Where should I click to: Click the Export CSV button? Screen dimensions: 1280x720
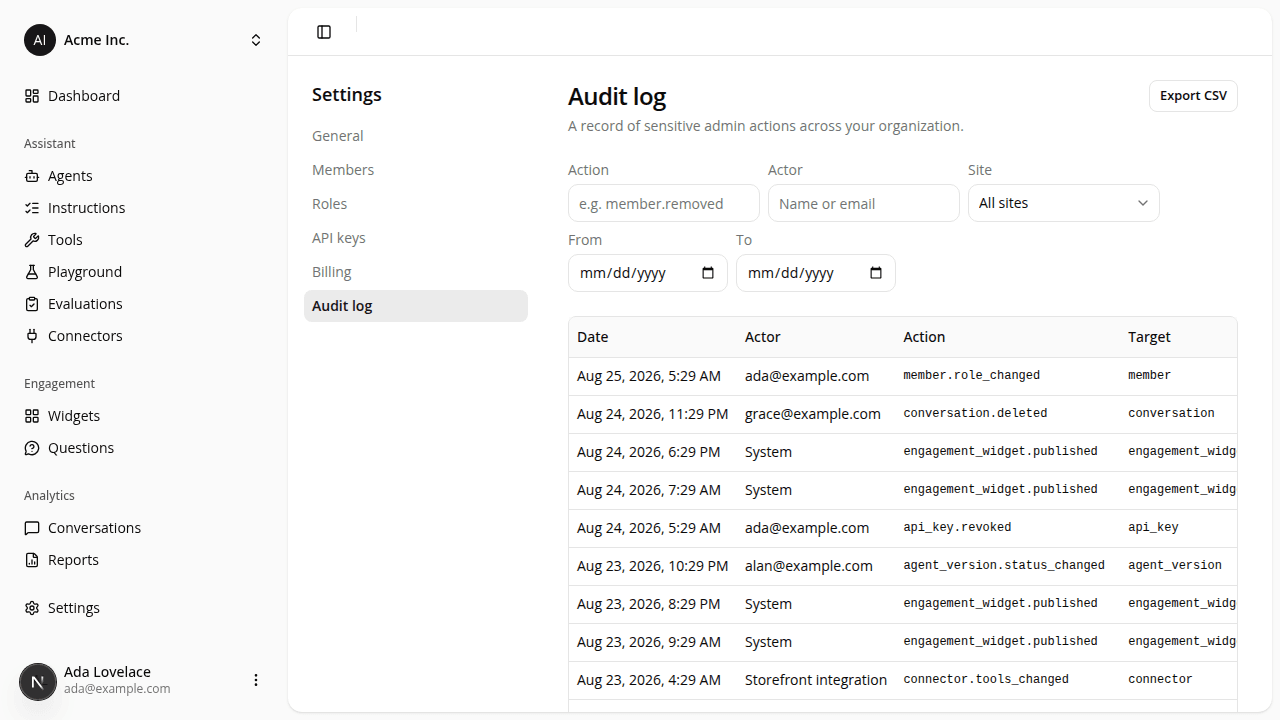coord(1193,96)
